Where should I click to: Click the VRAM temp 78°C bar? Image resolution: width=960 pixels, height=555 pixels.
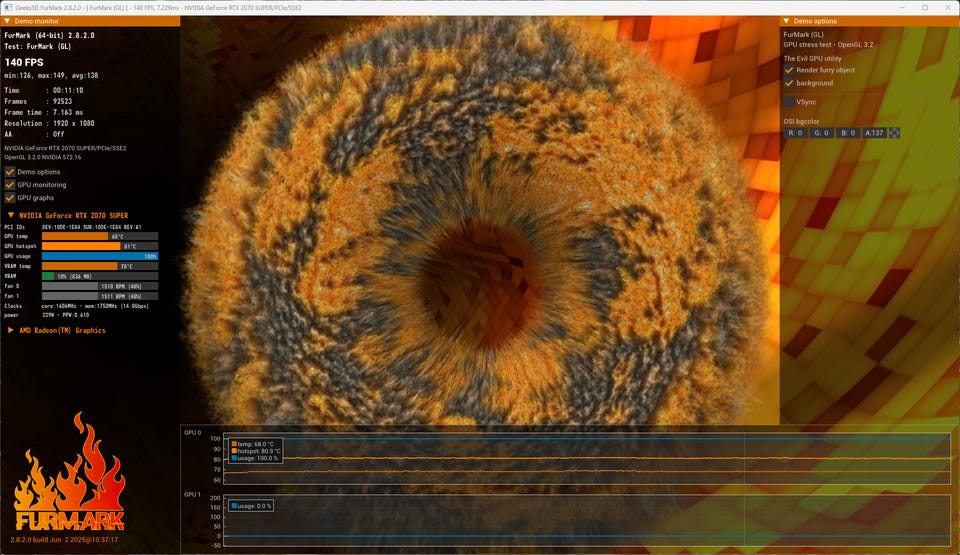click(x=100, y=266)
